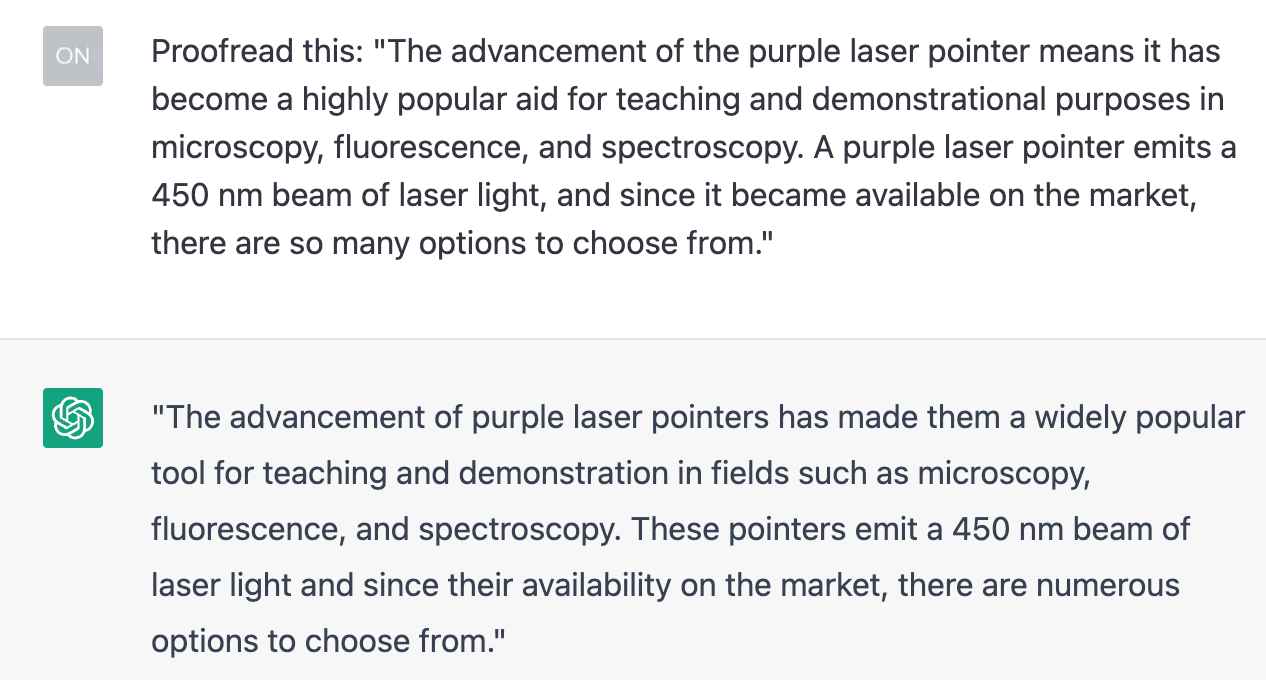Click the ChatGPT green logo avatar
This screenshot has height=680, width=1266.
tap(73, 417)
